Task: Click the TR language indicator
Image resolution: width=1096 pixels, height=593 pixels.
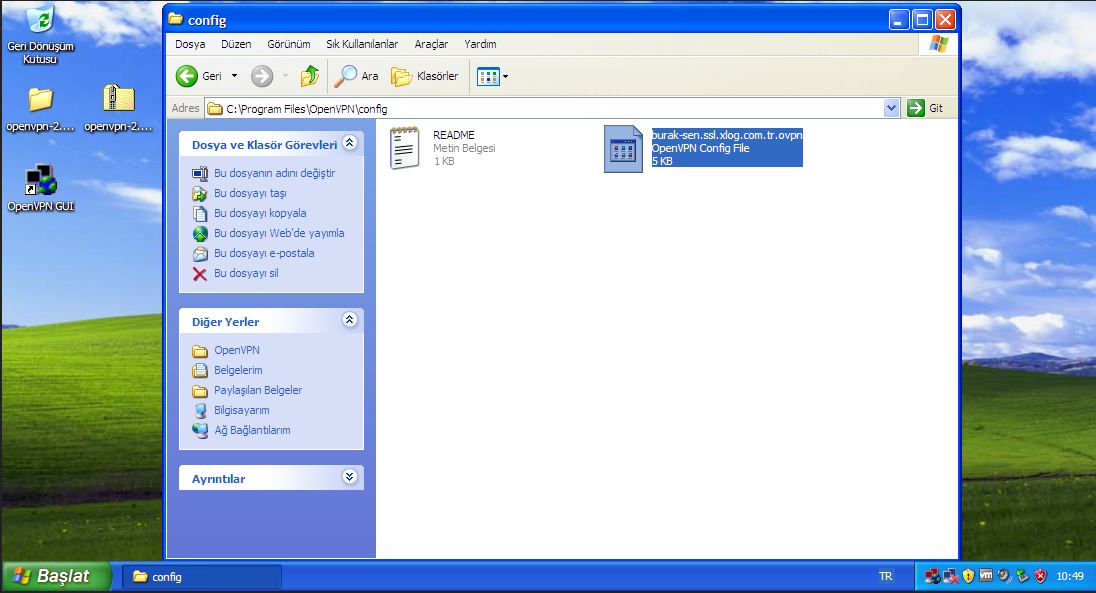Action: click(x=886, y=576)
